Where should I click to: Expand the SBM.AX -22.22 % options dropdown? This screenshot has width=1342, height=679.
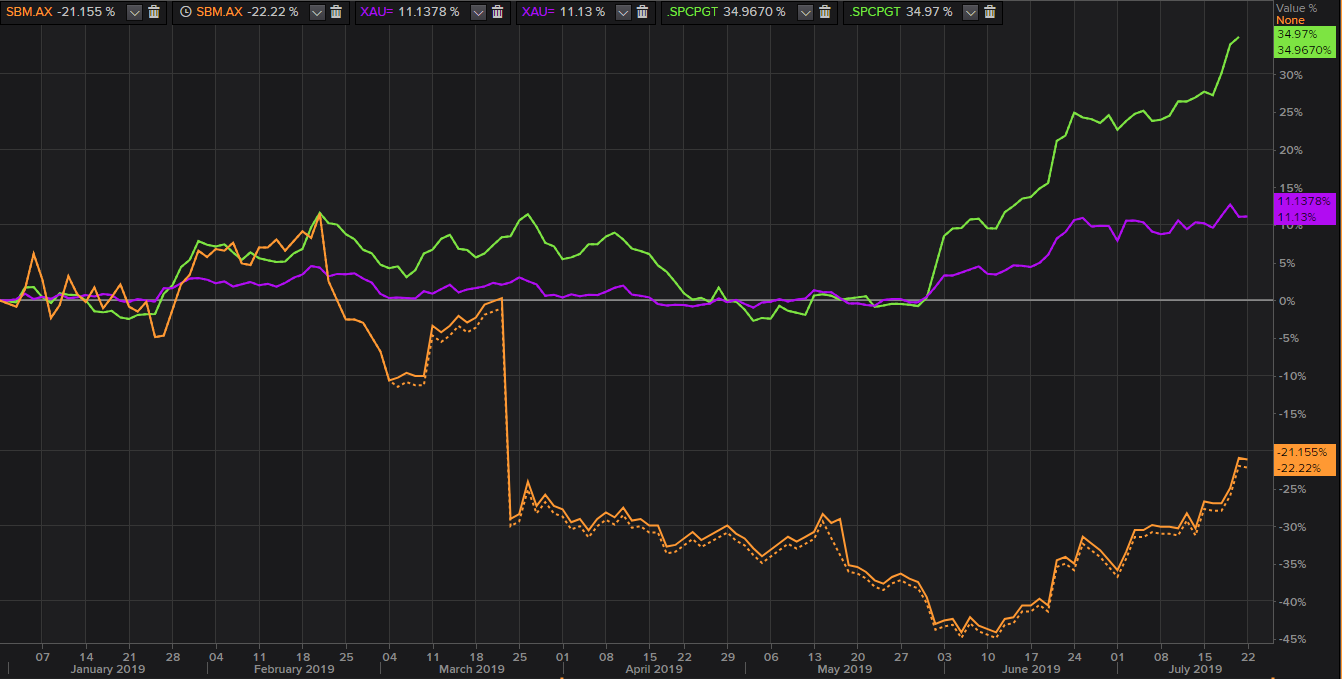coord(317,12)
